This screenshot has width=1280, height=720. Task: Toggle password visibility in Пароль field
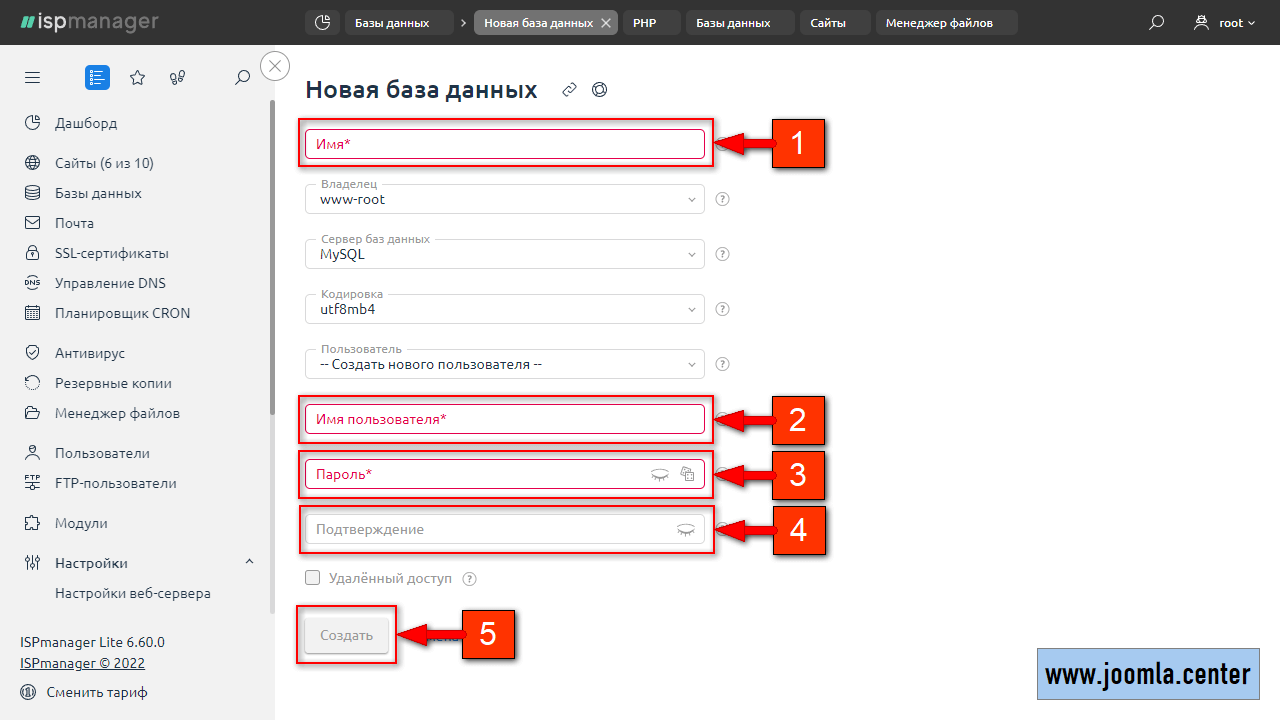[659, 475]
